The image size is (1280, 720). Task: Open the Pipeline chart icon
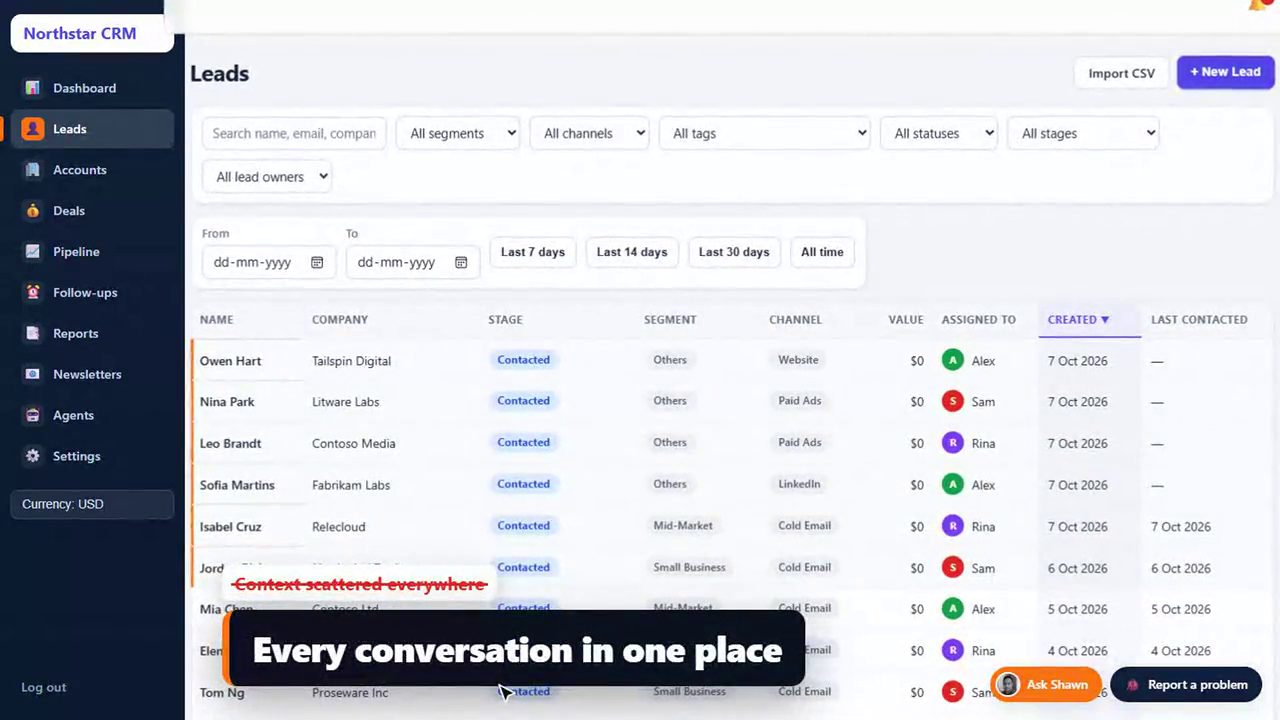point(33,252)
